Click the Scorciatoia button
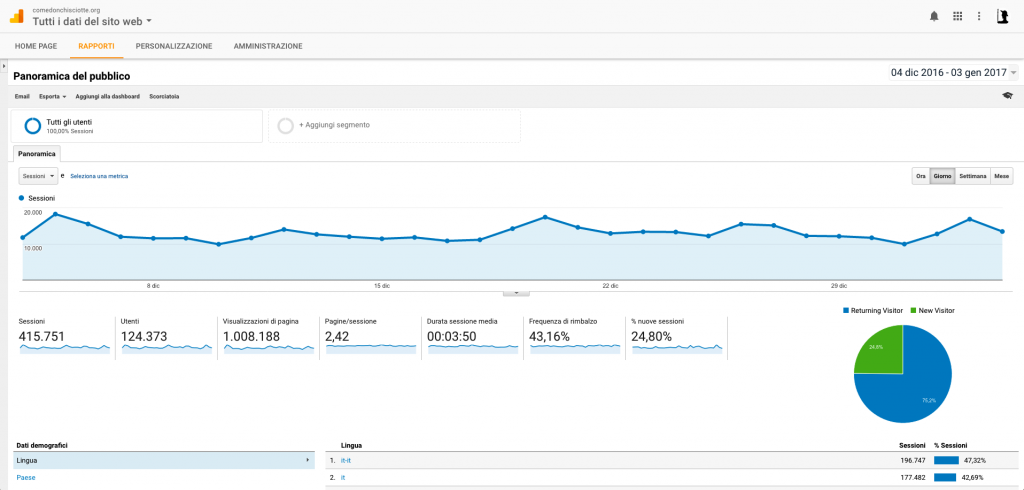This screenshot has width=1024, height=490. (164, 96)
